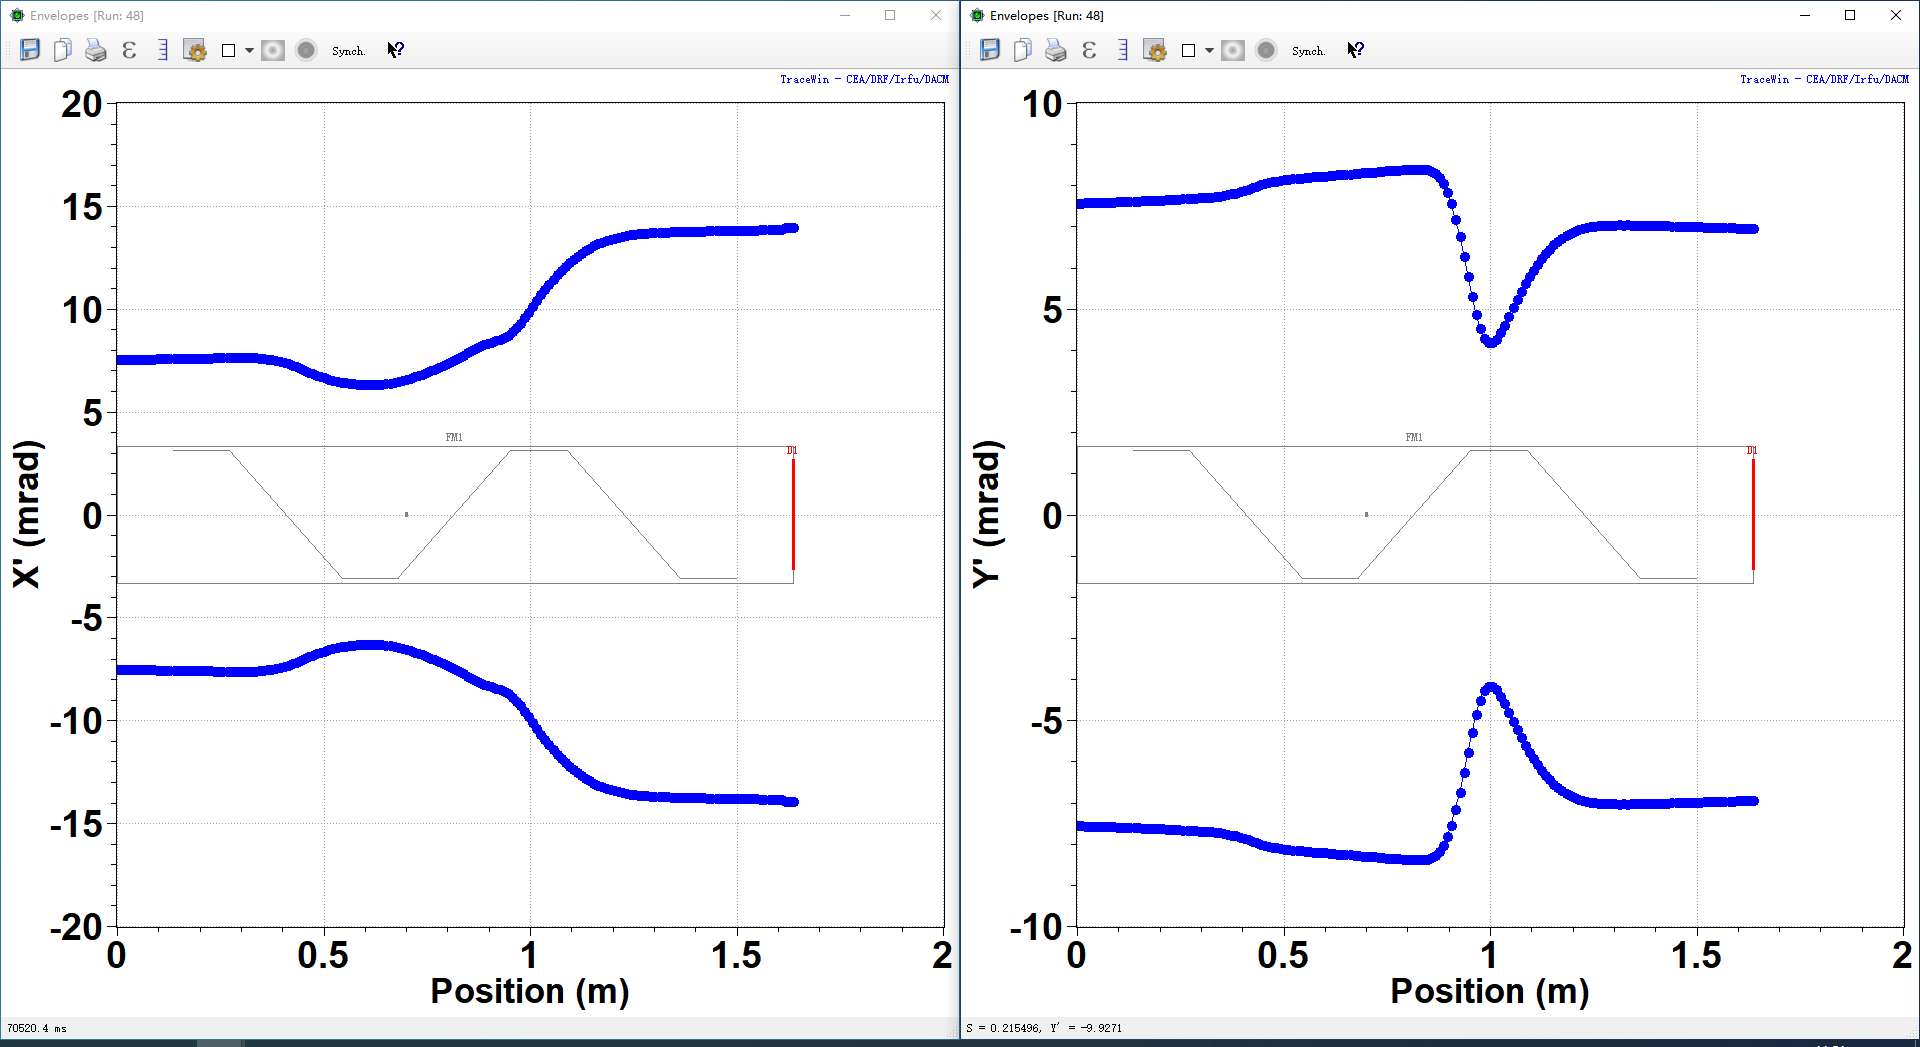Click red D1 marker in left plot

[793, 513]
